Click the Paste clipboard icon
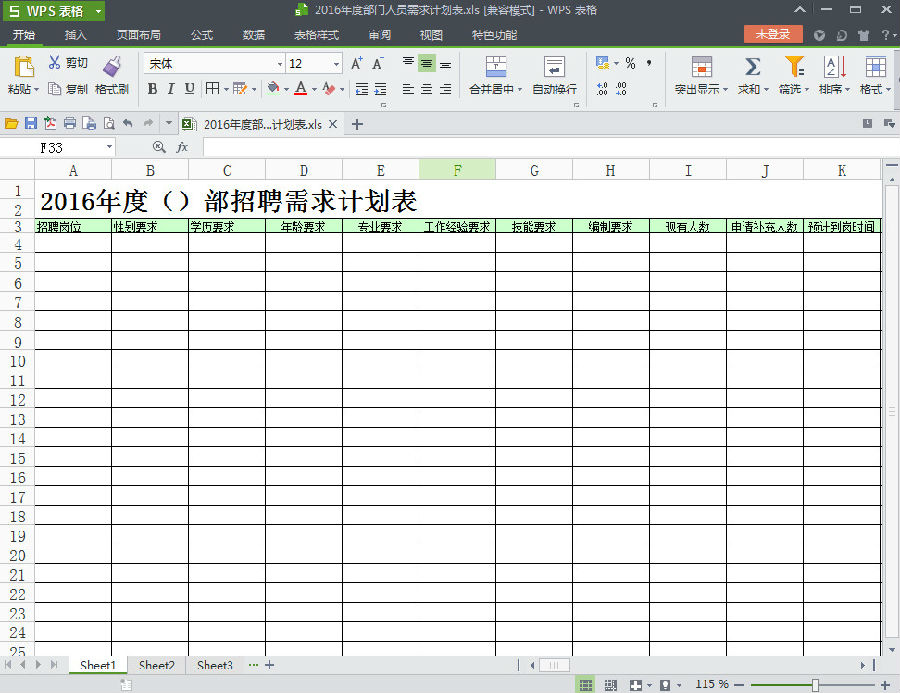This screenshot has height=693, width=900. pos(24,67)
